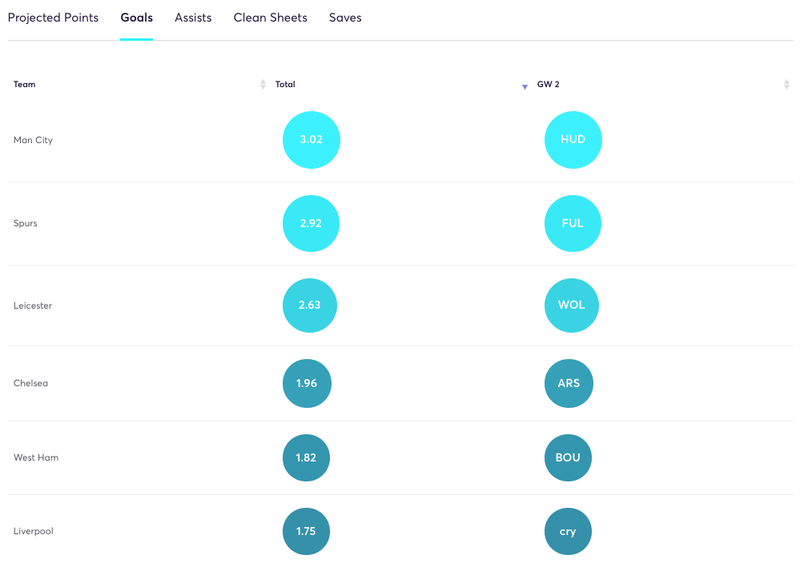This screenshot has width=800, height=563.
Task: Click the cry fixture bubble
Action: 568,531
